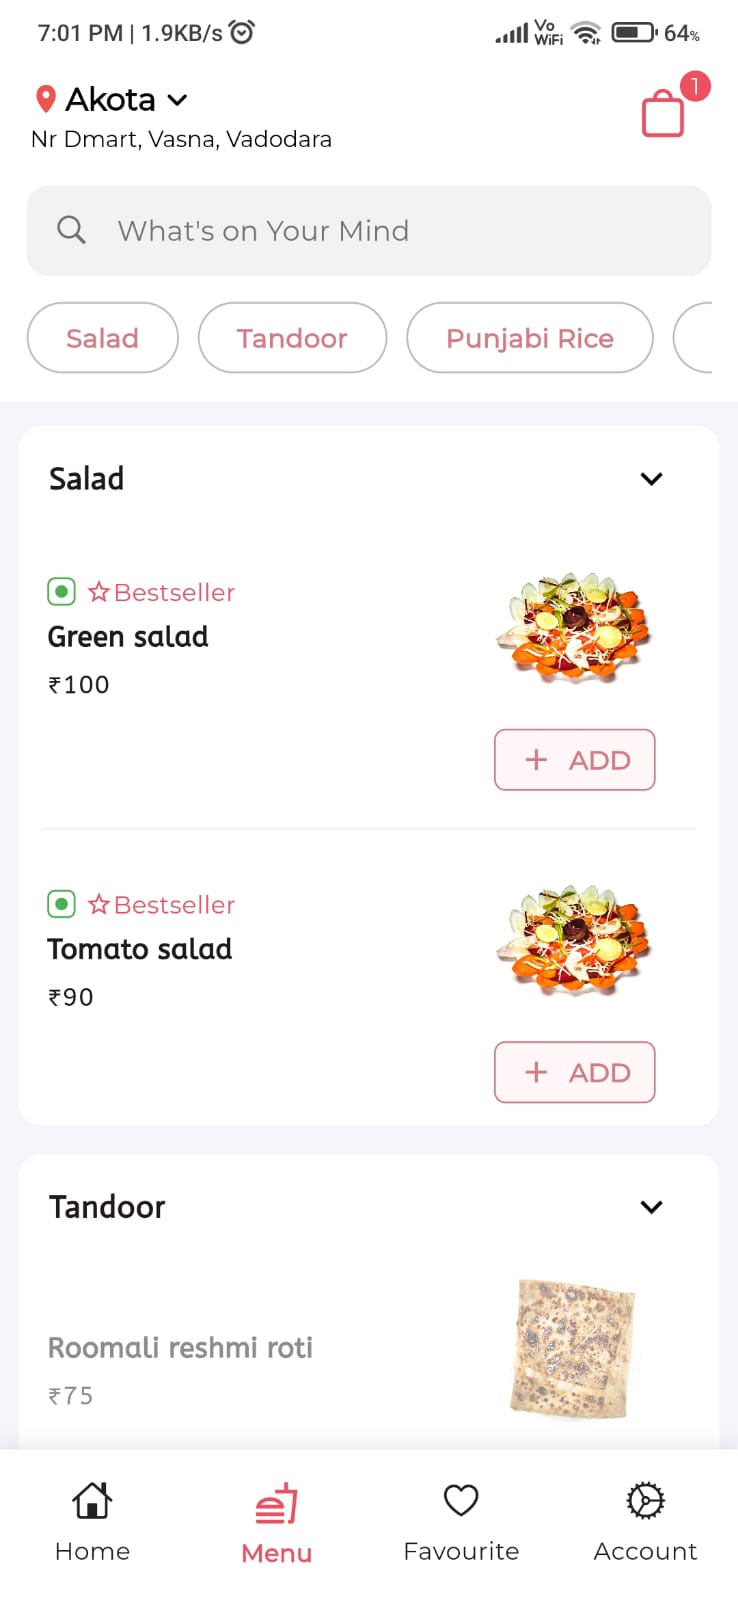The image size is (738, 1600).
Task: Go to Home via house icon
Action: (92, 1500)
